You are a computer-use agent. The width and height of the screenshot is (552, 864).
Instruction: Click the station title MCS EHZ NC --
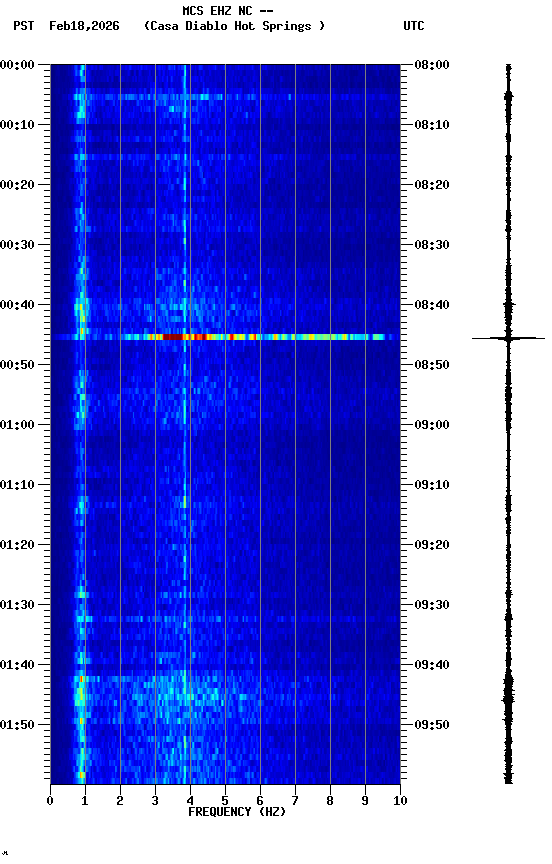click(228, 10)
